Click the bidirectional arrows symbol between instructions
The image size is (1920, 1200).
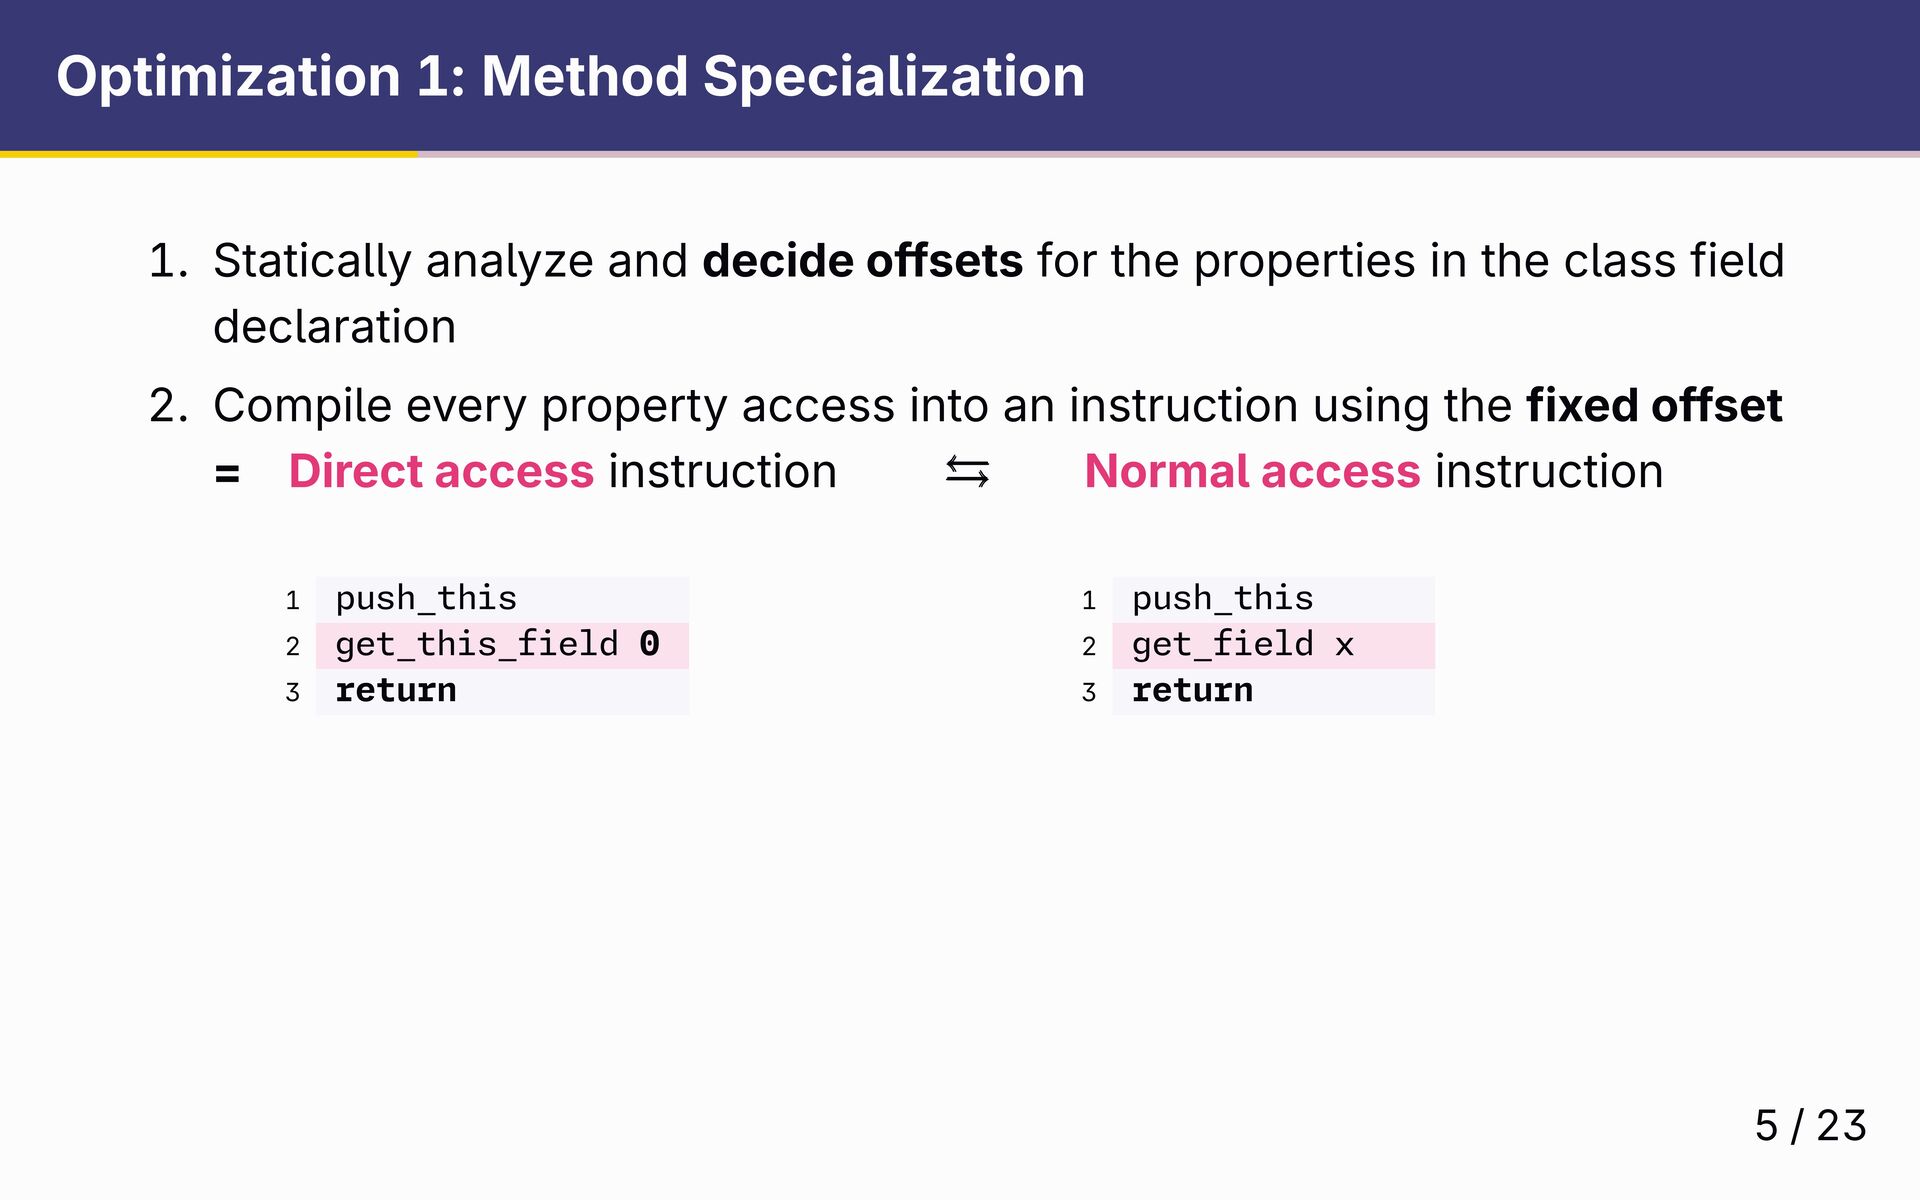967,472
